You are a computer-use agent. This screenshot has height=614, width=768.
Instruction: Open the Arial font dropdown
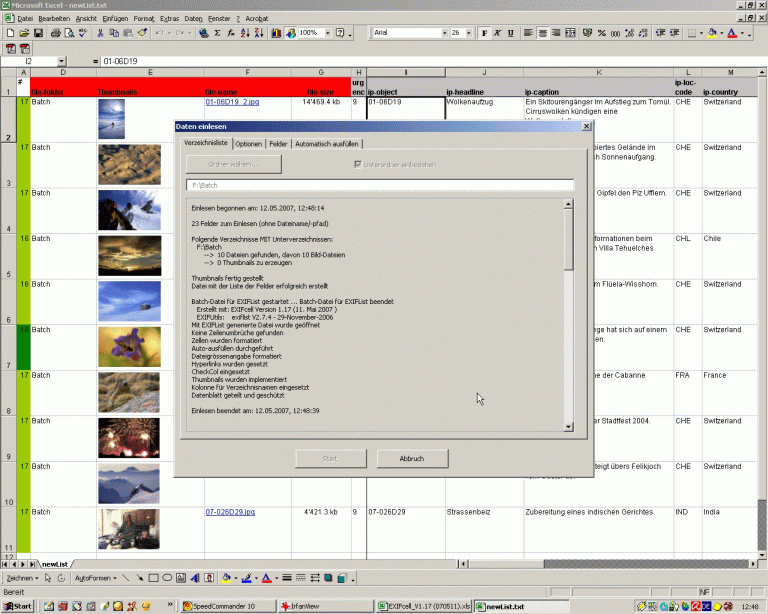point(445,33)
